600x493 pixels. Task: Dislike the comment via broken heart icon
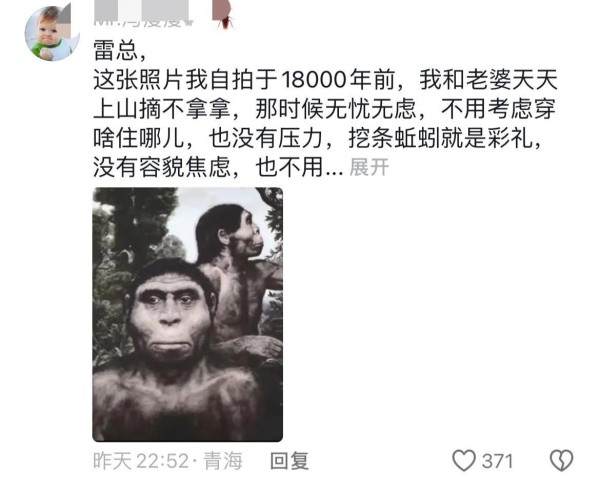point(561,460)
